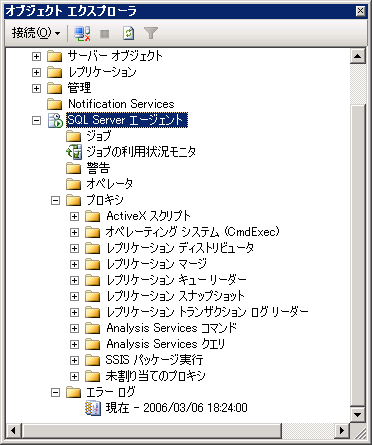
Task: Collapse the プロキシ node
Action: click(55, 200)
